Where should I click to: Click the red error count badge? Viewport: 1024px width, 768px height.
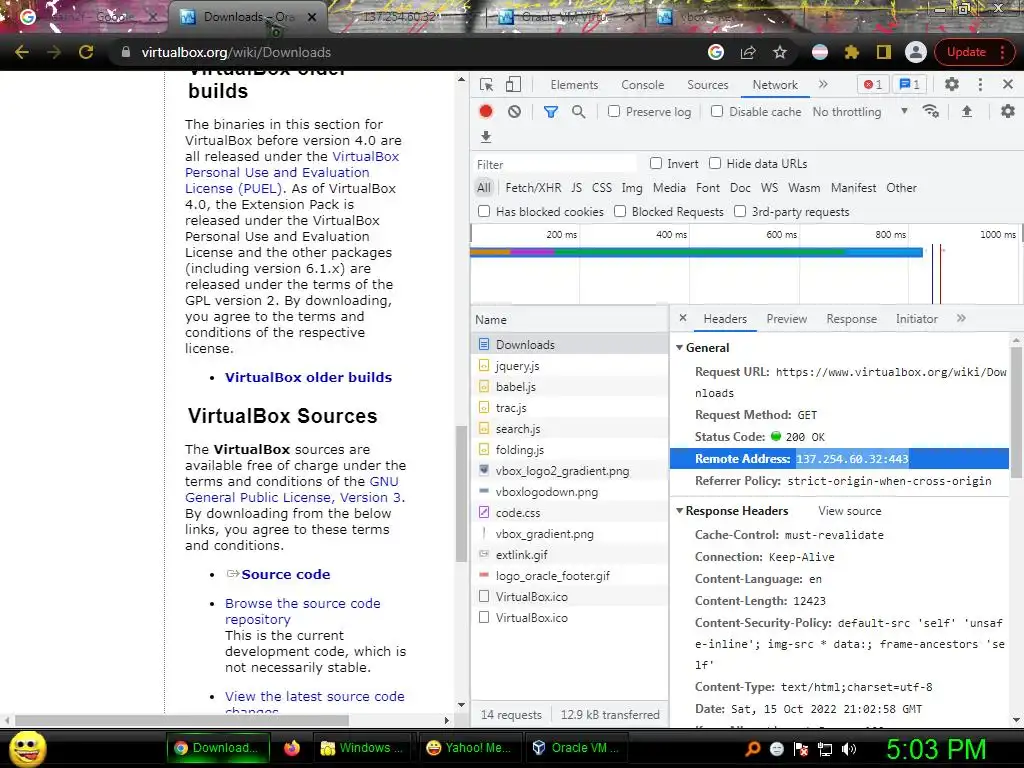(x=872, y=84)
